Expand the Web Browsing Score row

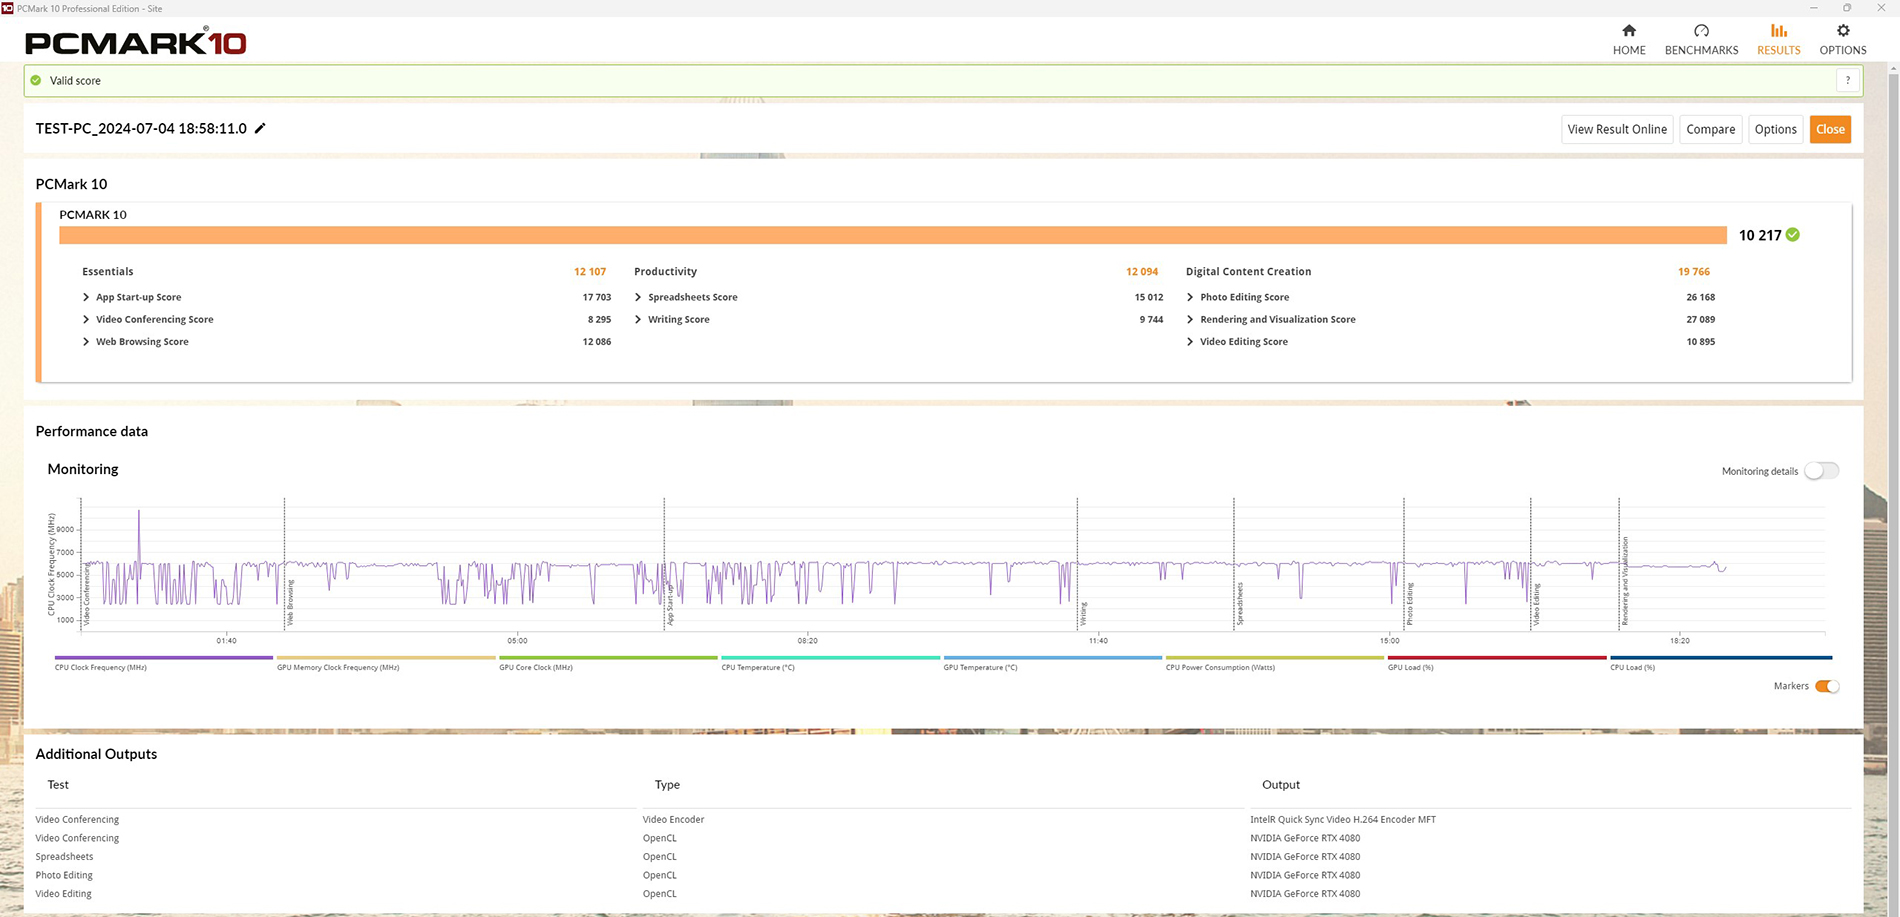pyautogui.click(x=86, y=341)
